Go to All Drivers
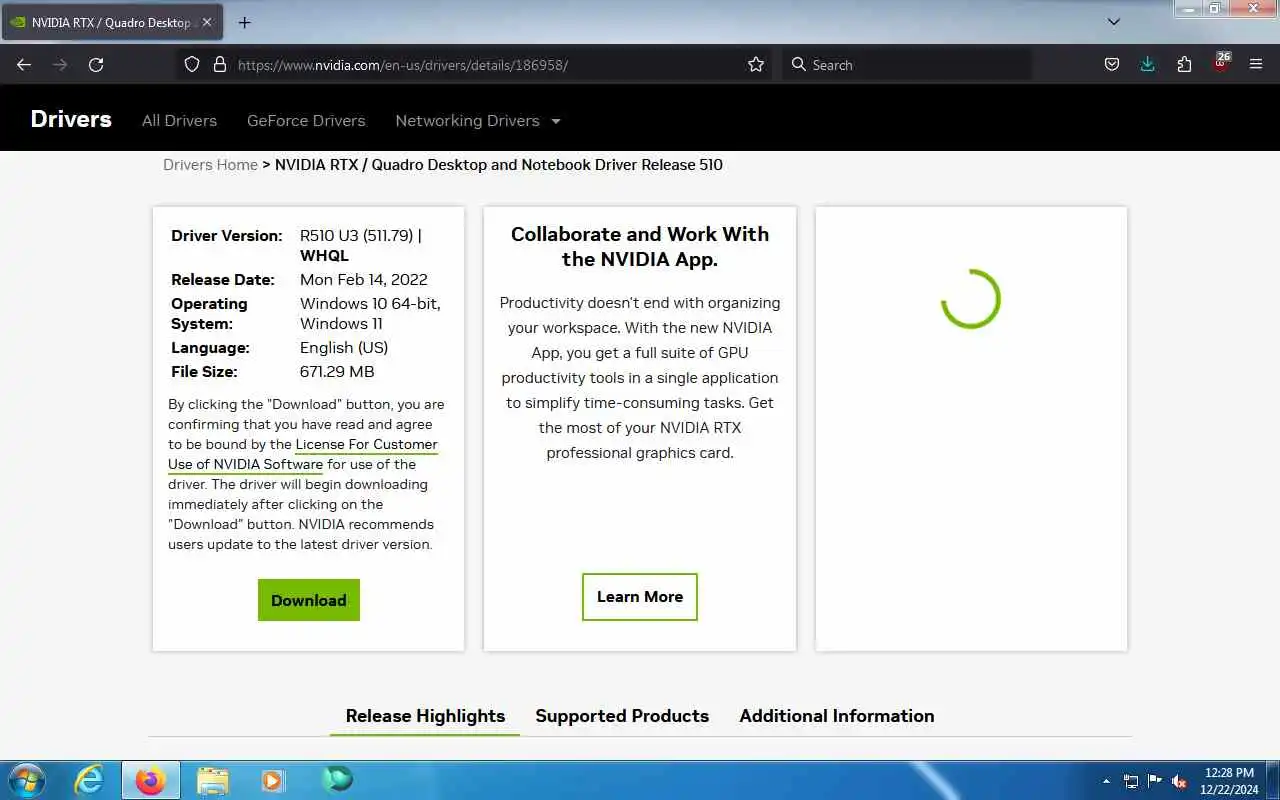This screenshot has width=1280, height=800. 179,120
